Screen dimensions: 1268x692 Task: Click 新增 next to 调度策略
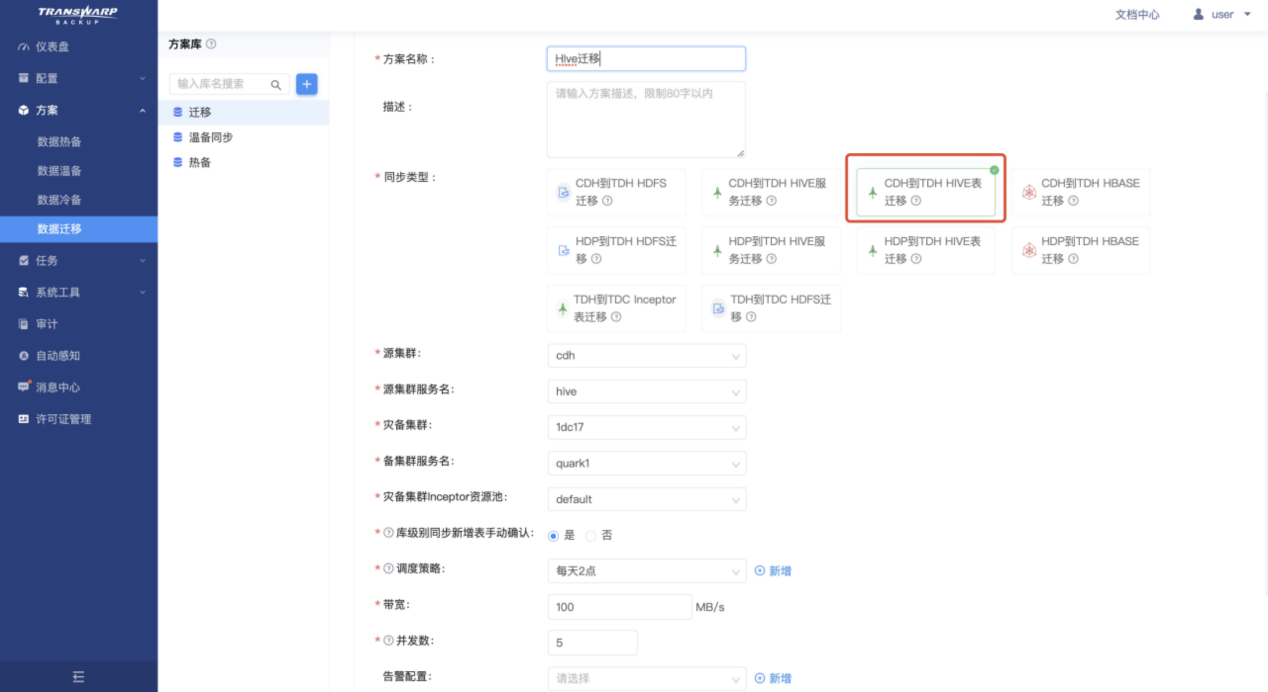pyautogui.click(x=773, y=571)
